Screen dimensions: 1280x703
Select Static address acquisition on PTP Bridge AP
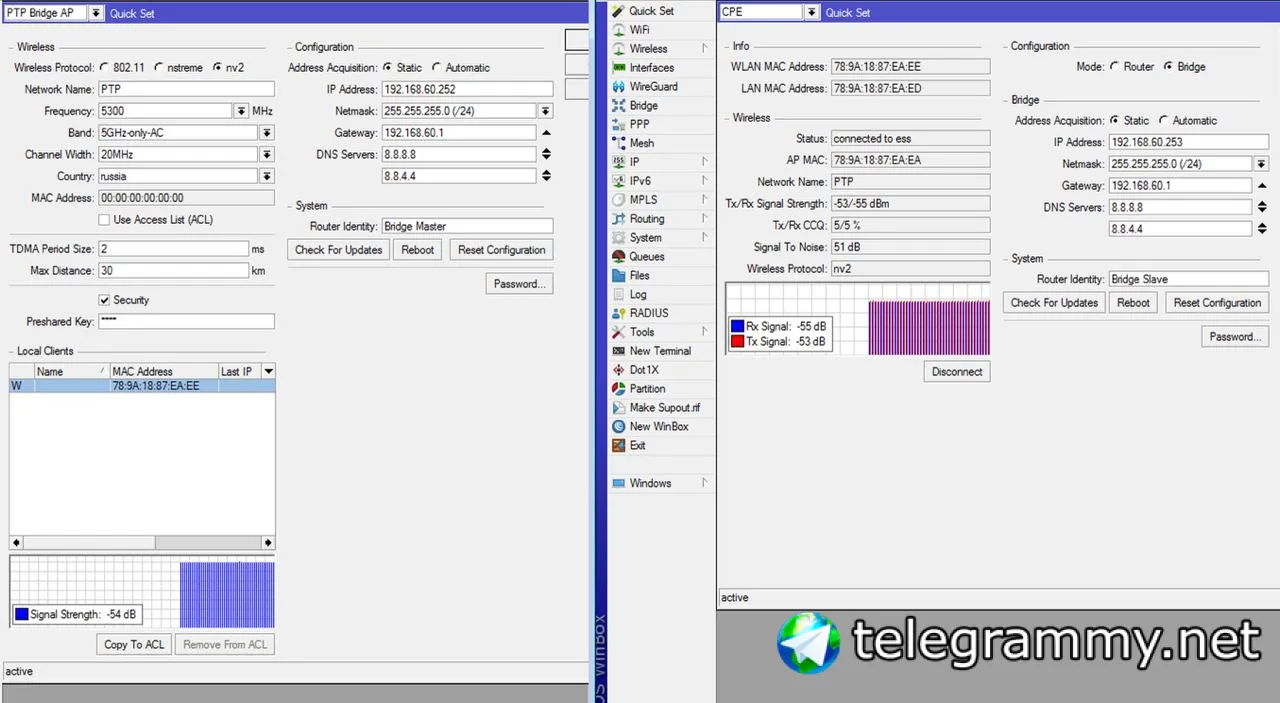click(x=387, y=68)
